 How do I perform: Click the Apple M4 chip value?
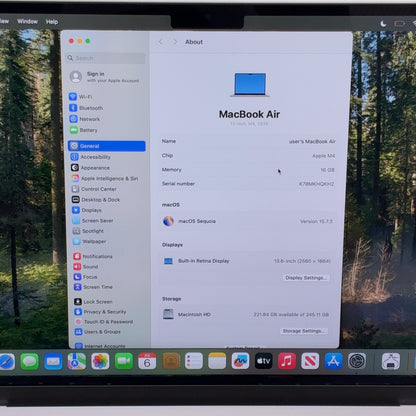click(324, 156)
